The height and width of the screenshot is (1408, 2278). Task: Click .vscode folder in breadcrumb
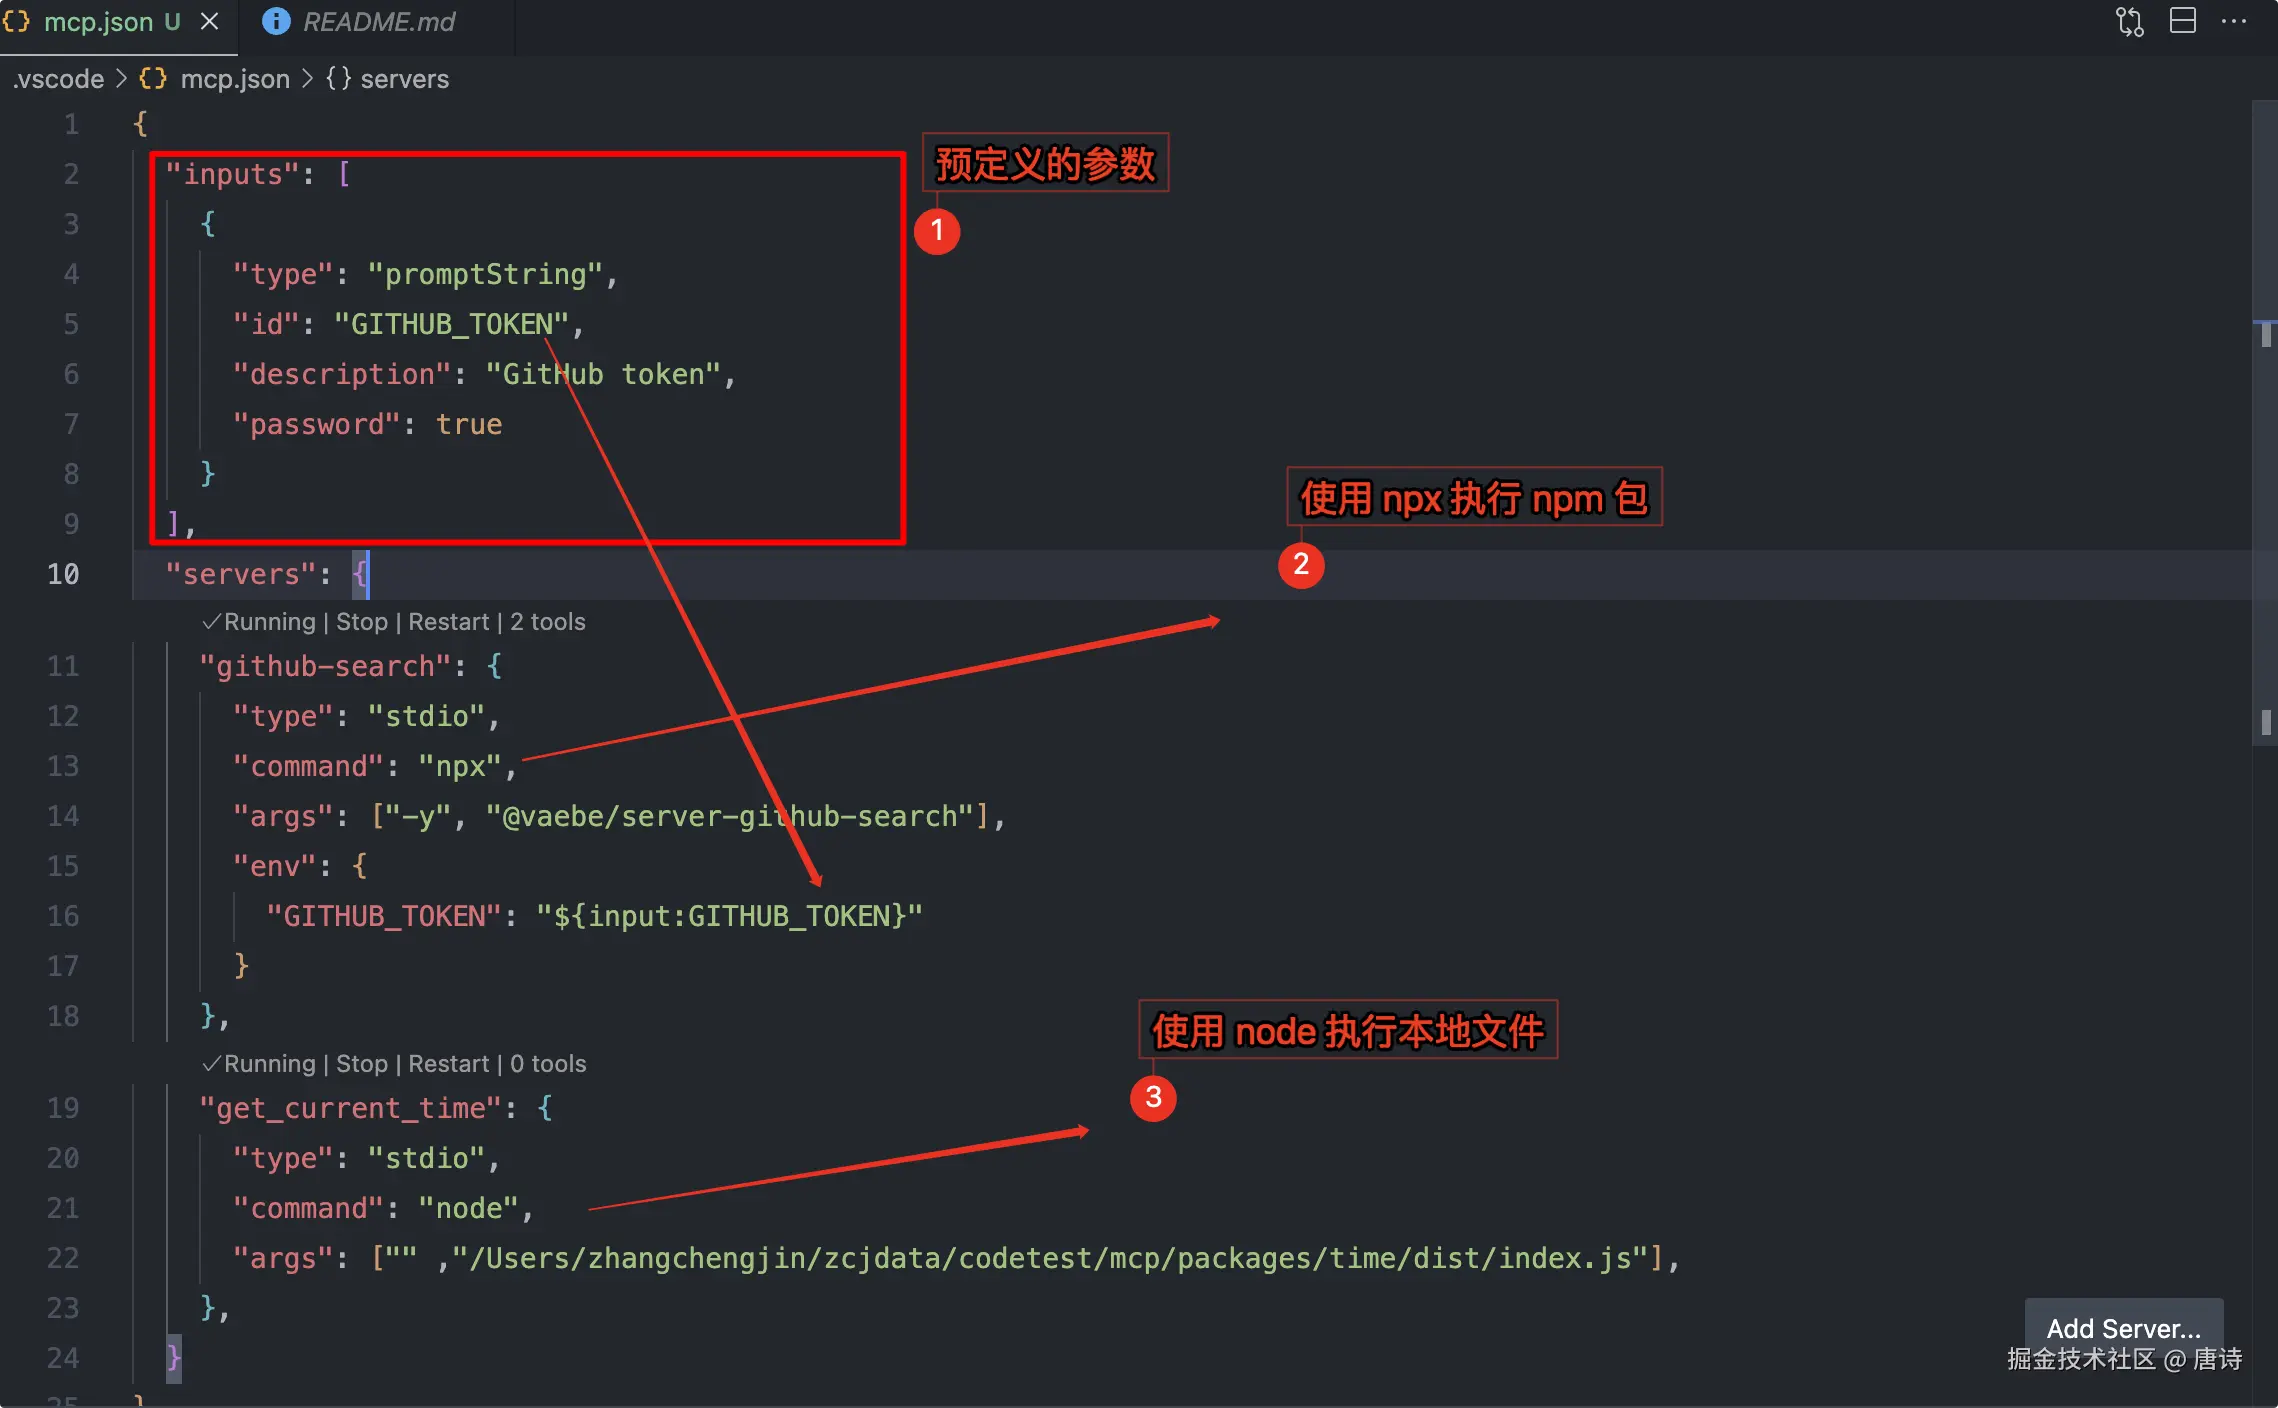tap(59, 79)
